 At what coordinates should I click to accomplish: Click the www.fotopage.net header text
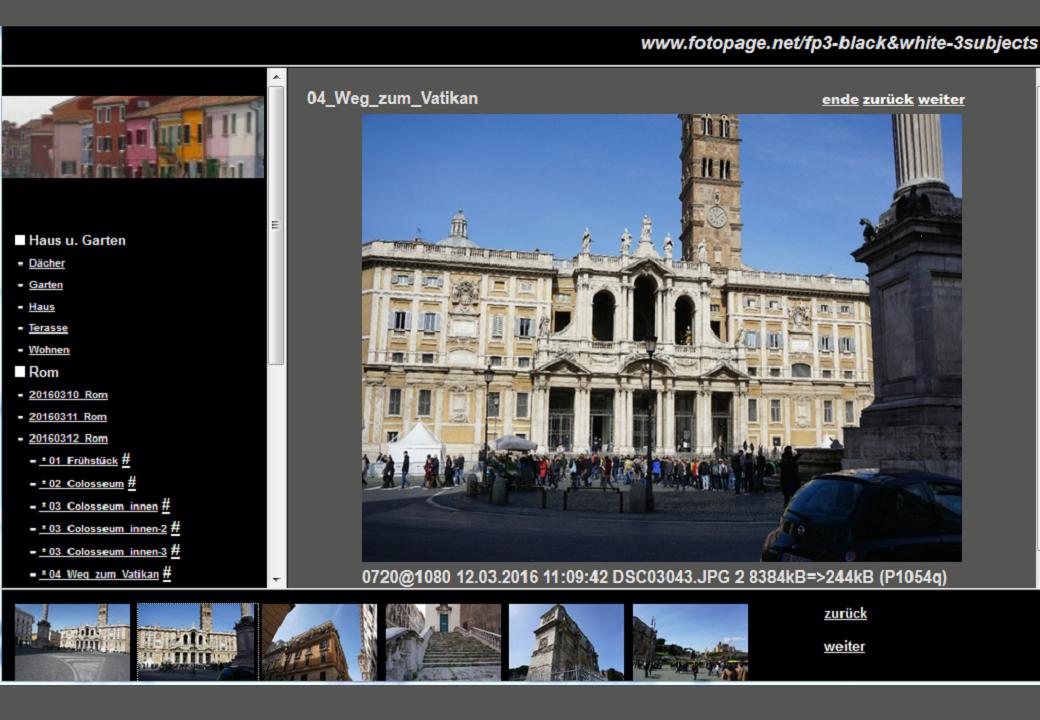[x=839, y=44]
